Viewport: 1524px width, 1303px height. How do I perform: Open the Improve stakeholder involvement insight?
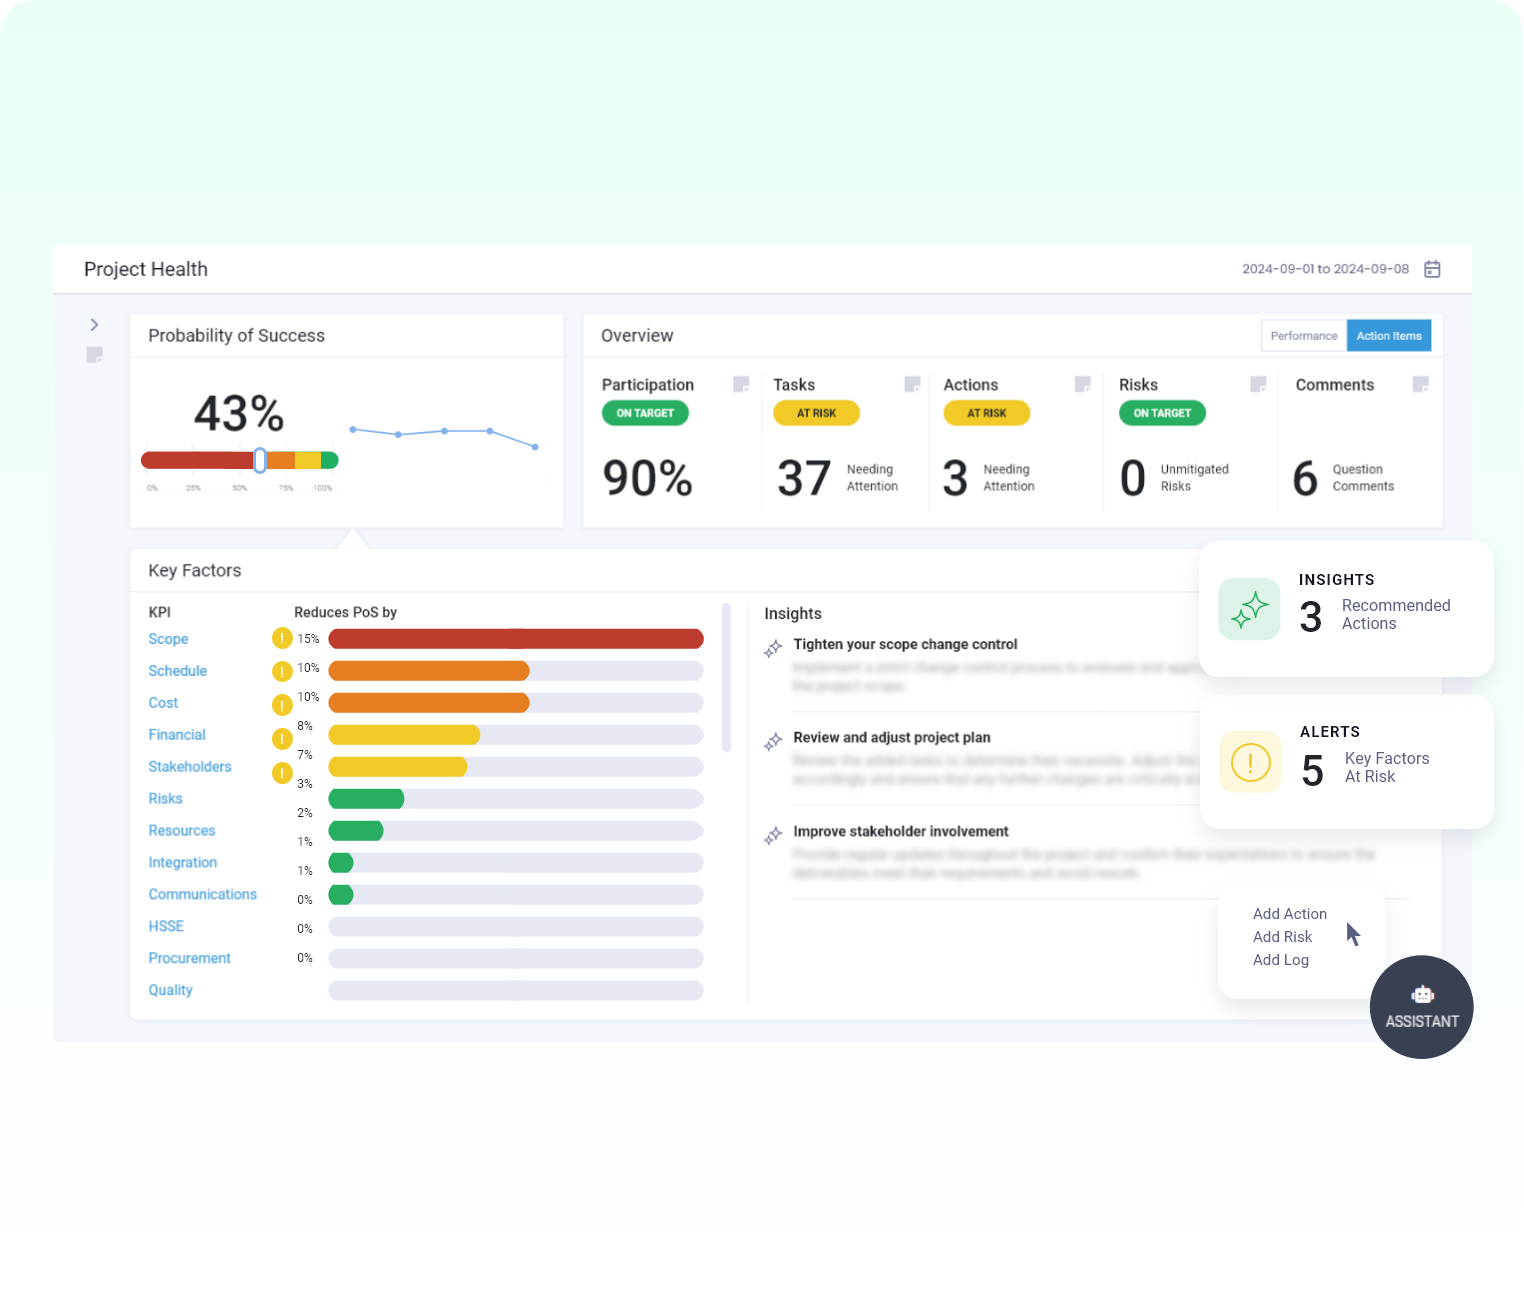click(x=901, y=832)
